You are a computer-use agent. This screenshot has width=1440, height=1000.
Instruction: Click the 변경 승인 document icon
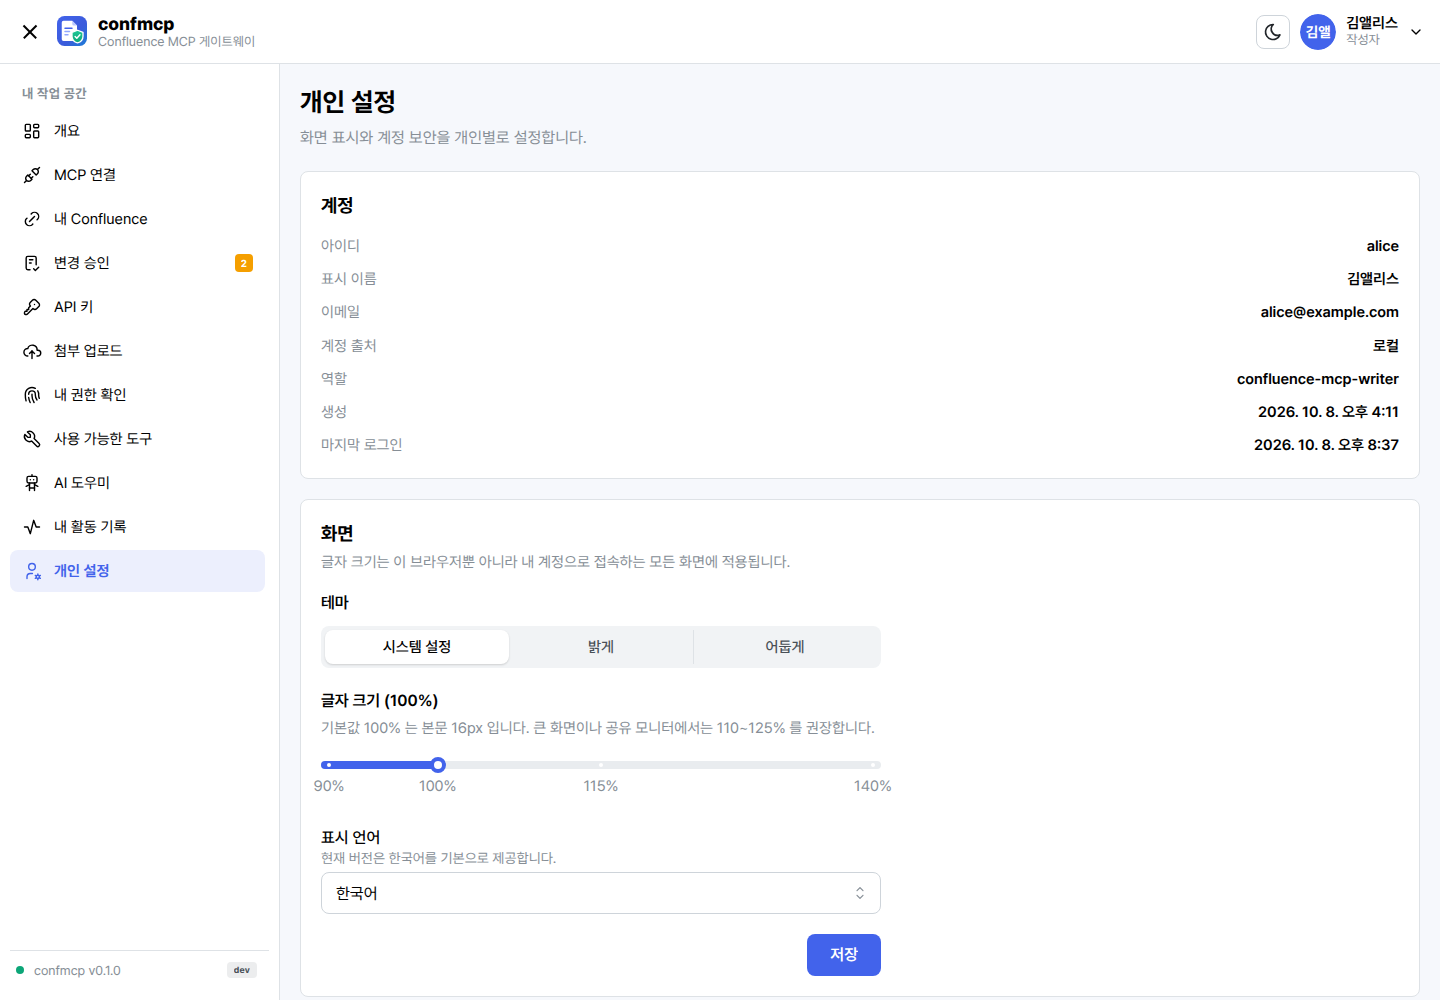pyautogui.click(x=32, y=263)
